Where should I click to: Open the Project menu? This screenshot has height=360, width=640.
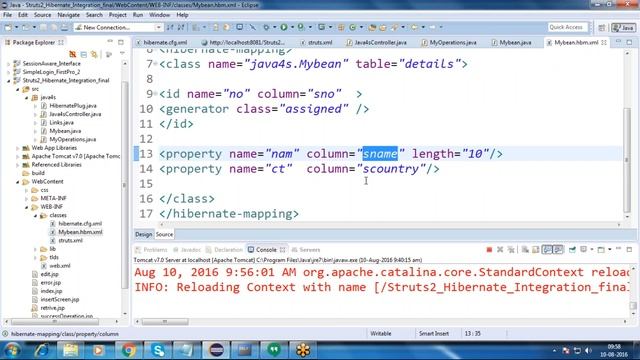[118, 15]
